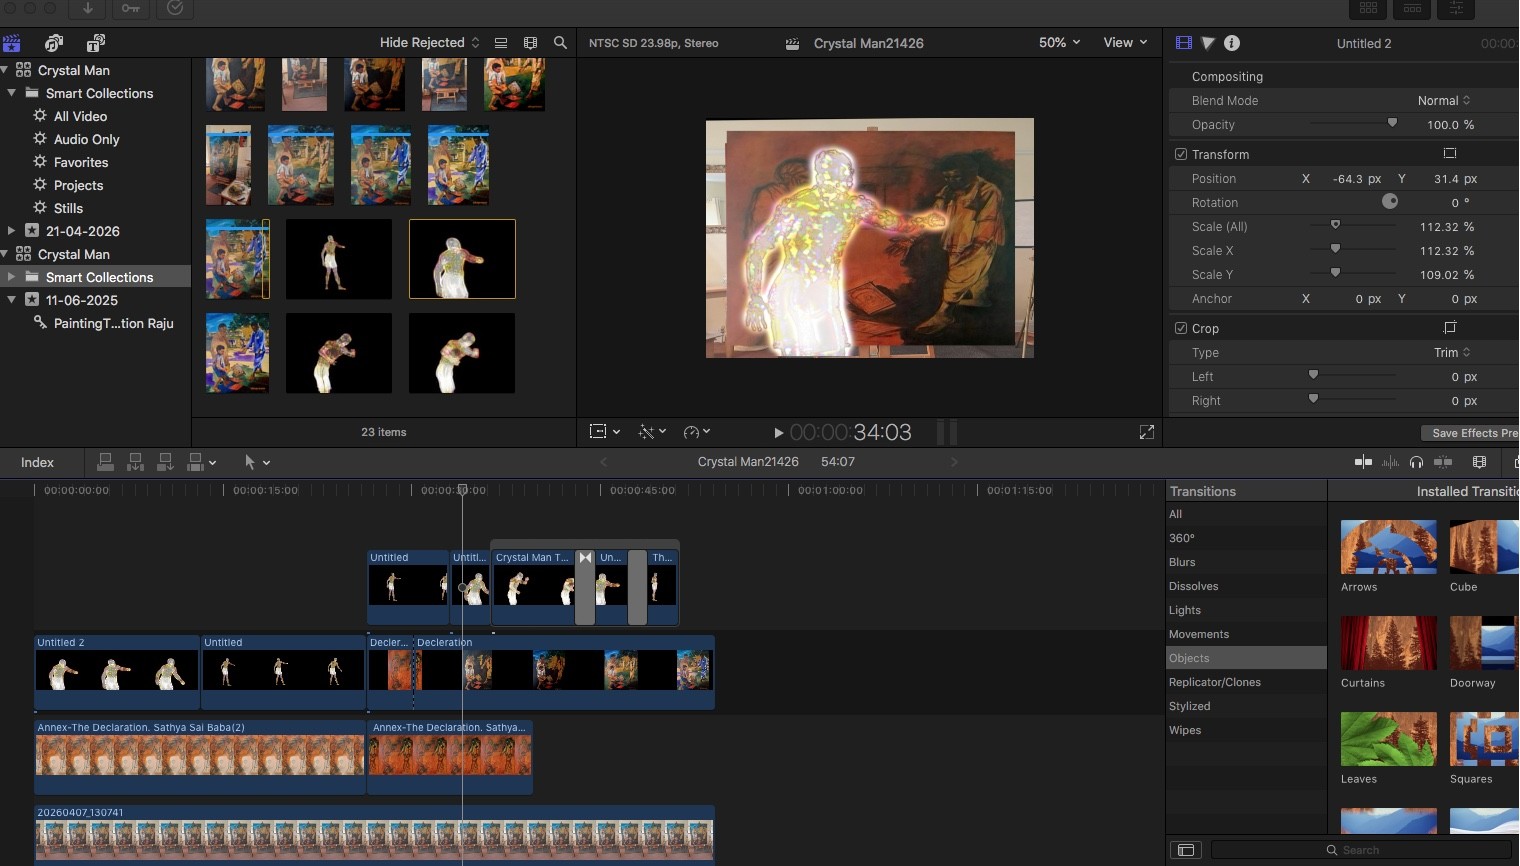This screenshot has height=866, width=1520.
Task: Open the Select tool arrow dropdown
Action: tap(257, 462)
